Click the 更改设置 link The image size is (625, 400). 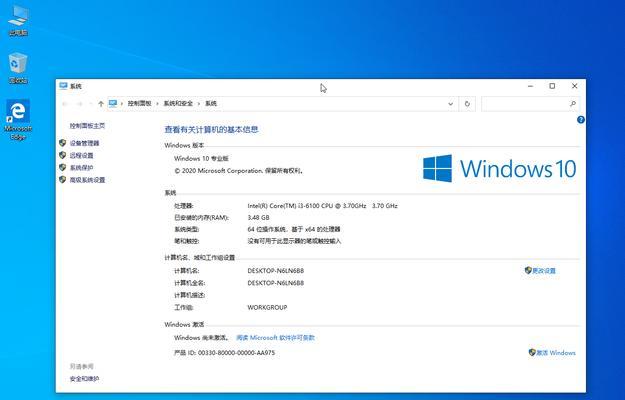(544, 271)
